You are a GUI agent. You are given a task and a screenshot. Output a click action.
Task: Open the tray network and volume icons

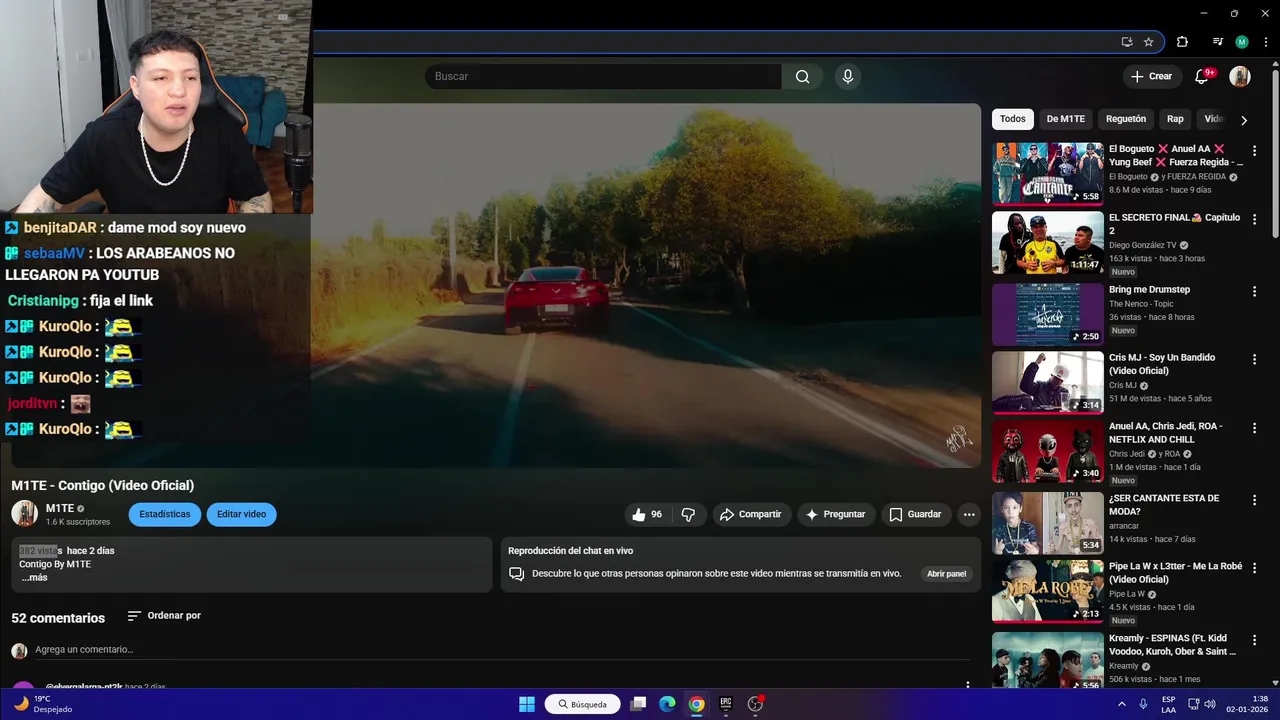point(1200,704)
